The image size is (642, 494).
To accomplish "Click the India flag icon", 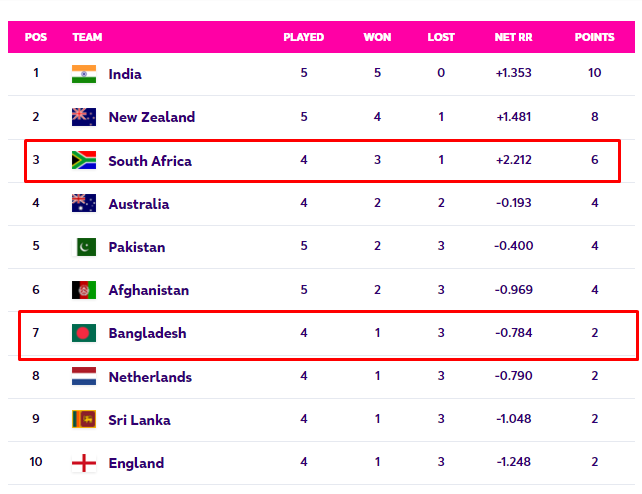I will (84, 74).
